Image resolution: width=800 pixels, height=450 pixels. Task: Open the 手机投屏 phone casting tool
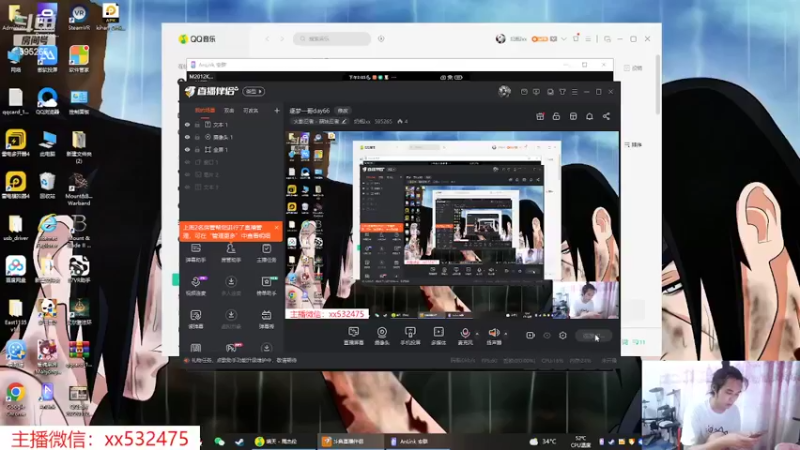[x=410, y=336]
